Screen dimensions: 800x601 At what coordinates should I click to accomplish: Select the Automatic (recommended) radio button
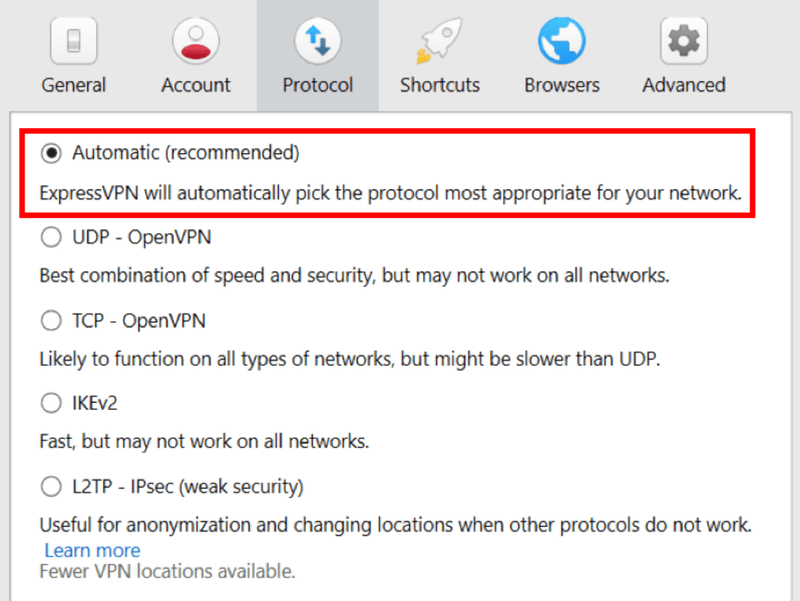(x=51, y=153)
